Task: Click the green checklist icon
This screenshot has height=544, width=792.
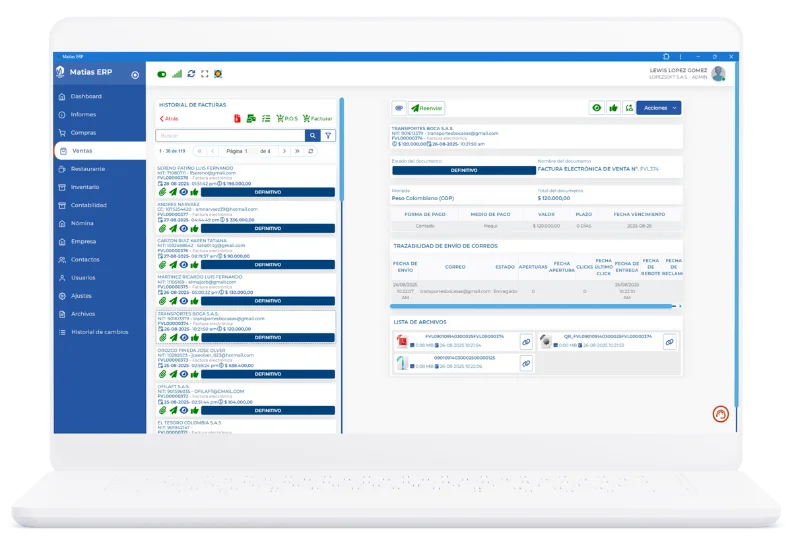Action: (x=266, y=118)
